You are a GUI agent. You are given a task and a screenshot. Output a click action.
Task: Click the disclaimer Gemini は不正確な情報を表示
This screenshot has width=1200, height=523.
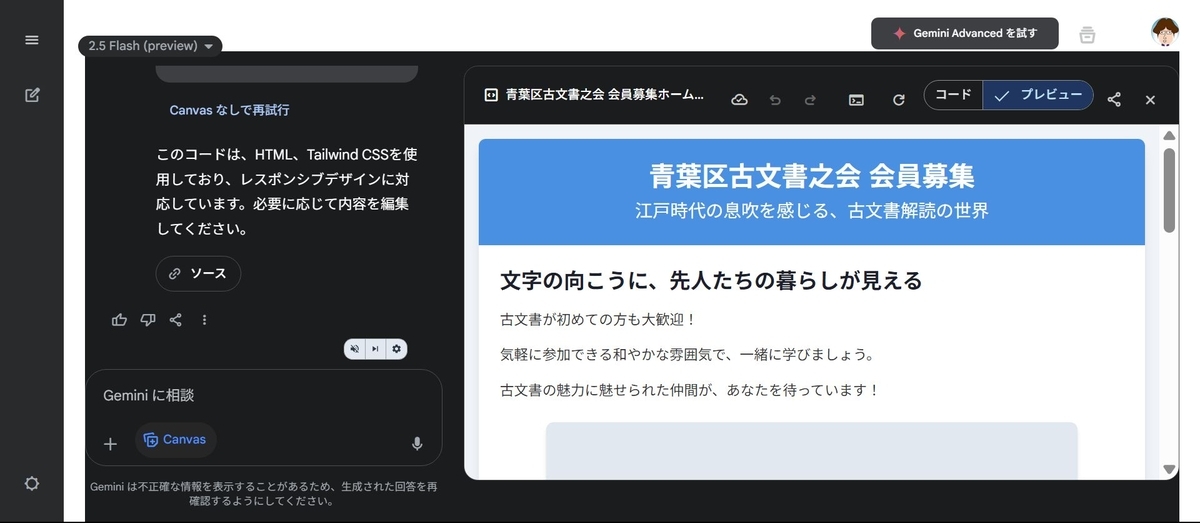click(x=263, y=494)
